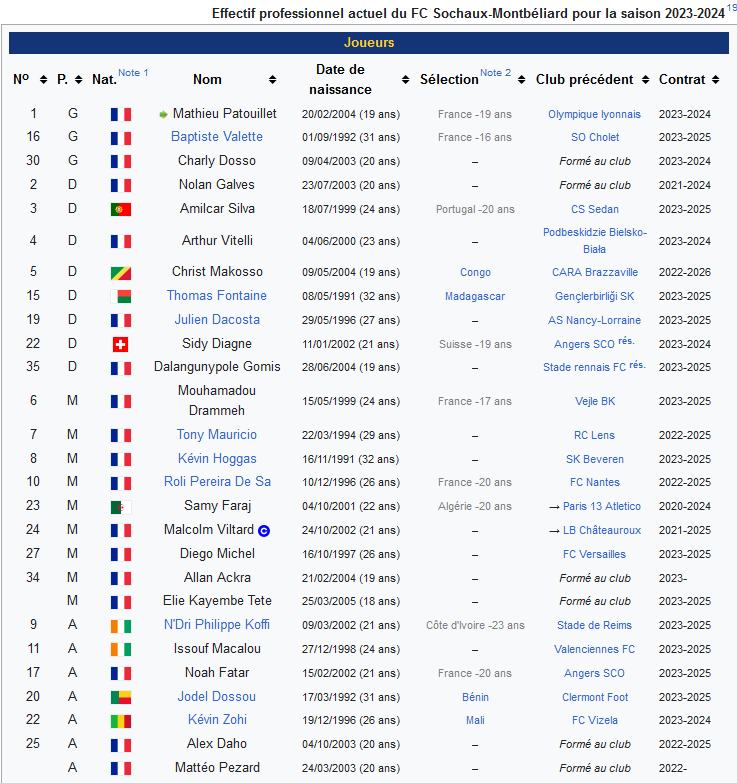
Task: Open Stade rennais FC club link
Action: (x=584, y=368)
